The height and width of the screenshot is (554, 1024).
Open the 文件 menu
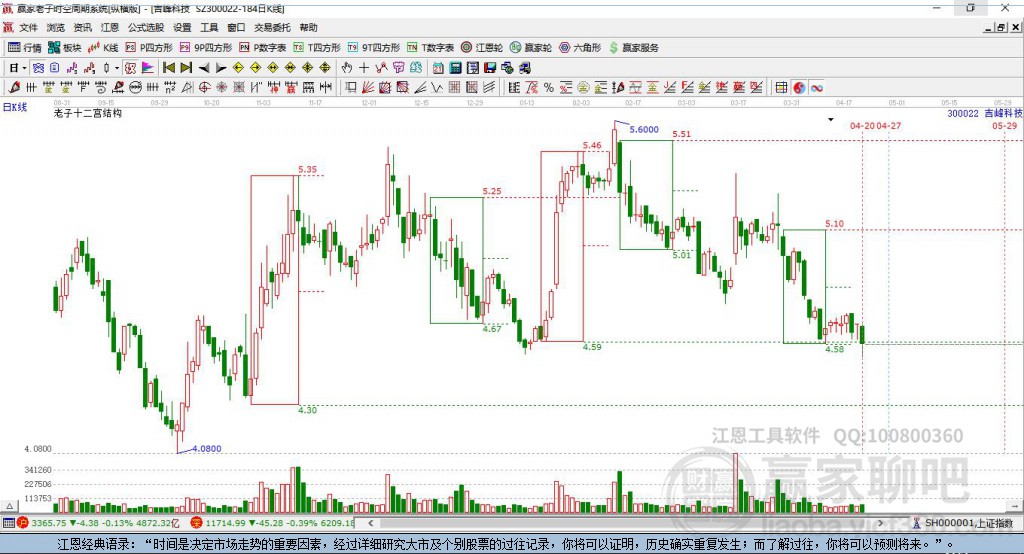28,27
